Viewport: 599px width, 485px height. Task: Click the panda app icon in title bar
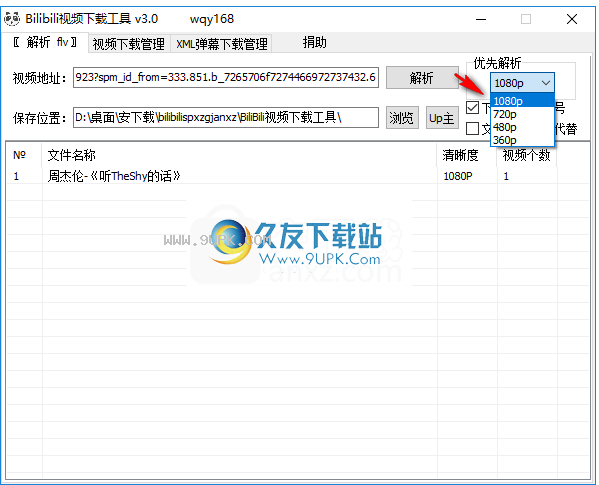[12, 19]
